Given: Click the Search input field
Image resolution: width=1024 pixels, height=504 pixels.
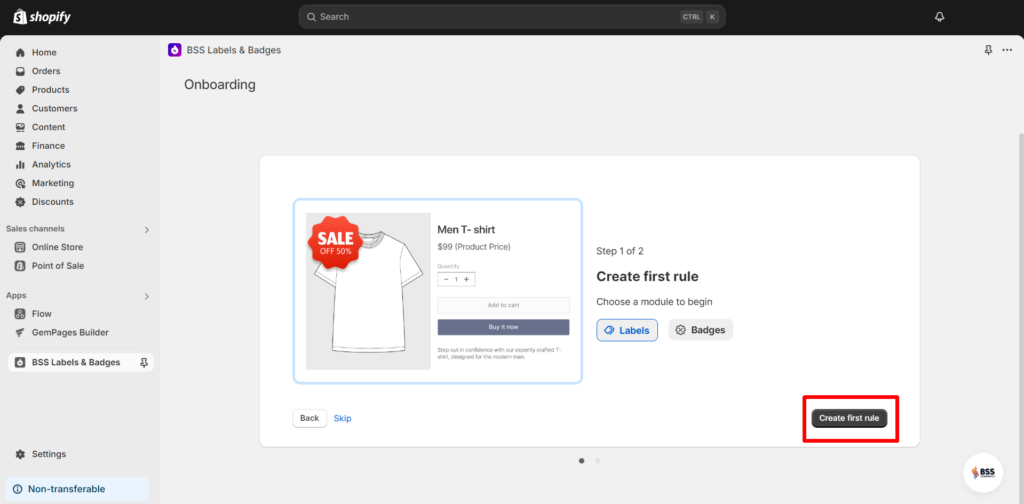Looking at the screenshot, I should click(512, 17).
